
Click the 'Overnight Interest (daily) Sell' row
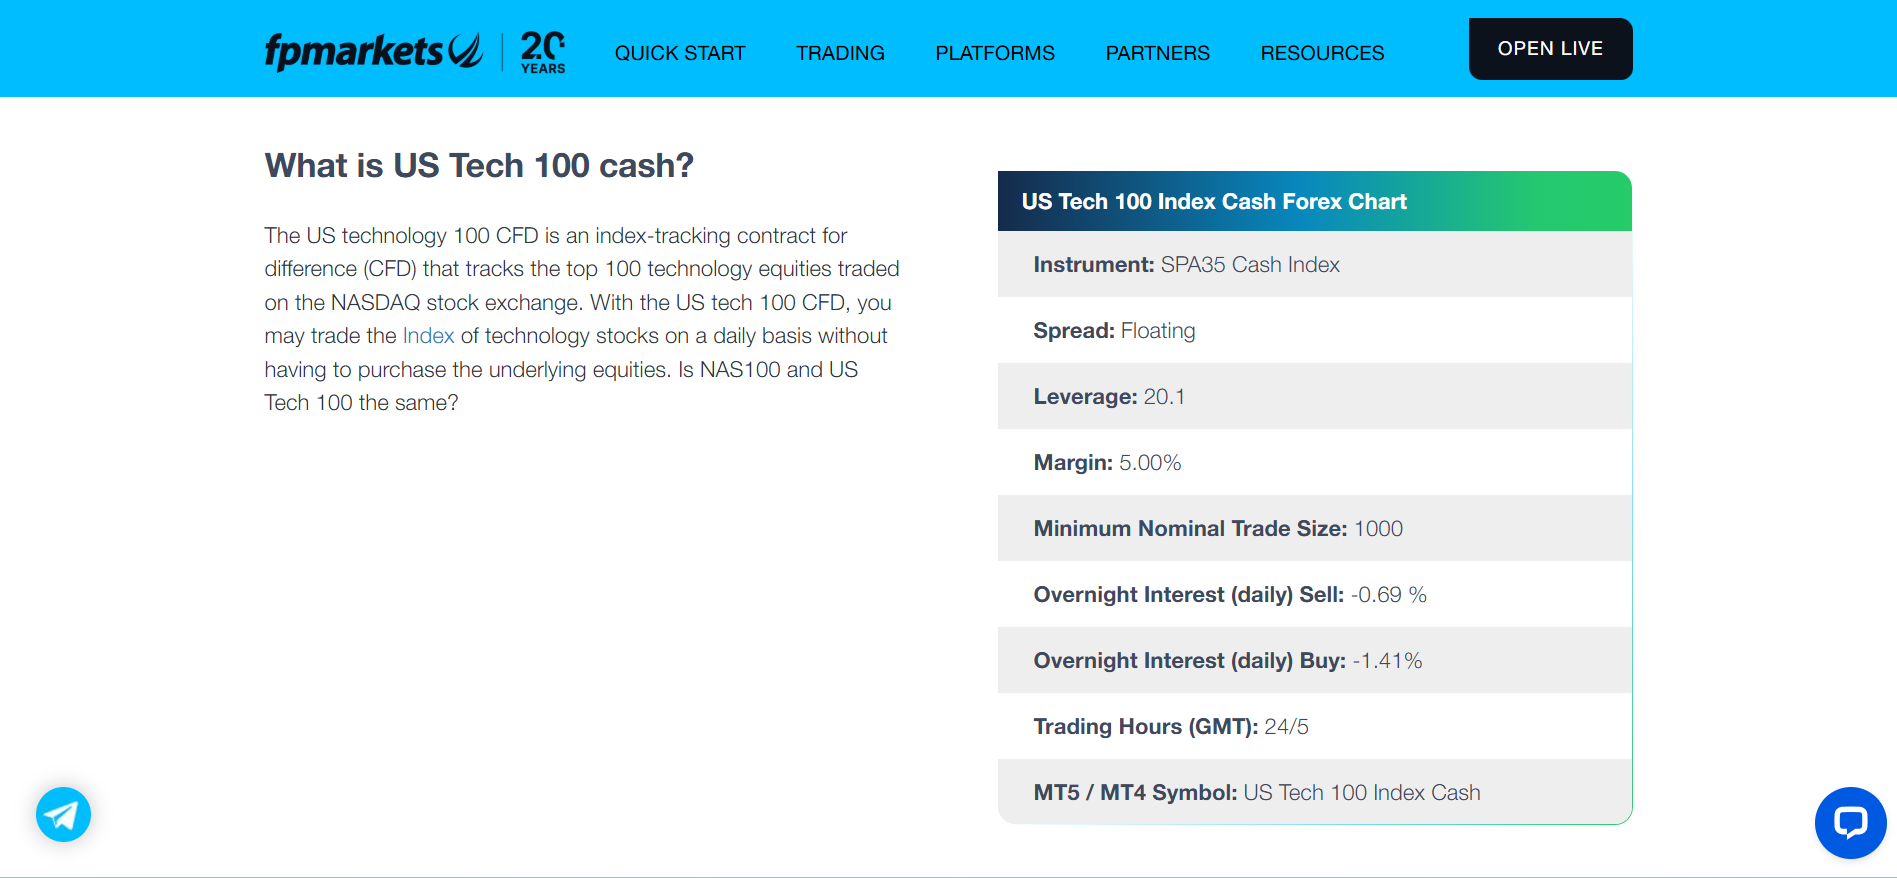(x=1314, y=594)
